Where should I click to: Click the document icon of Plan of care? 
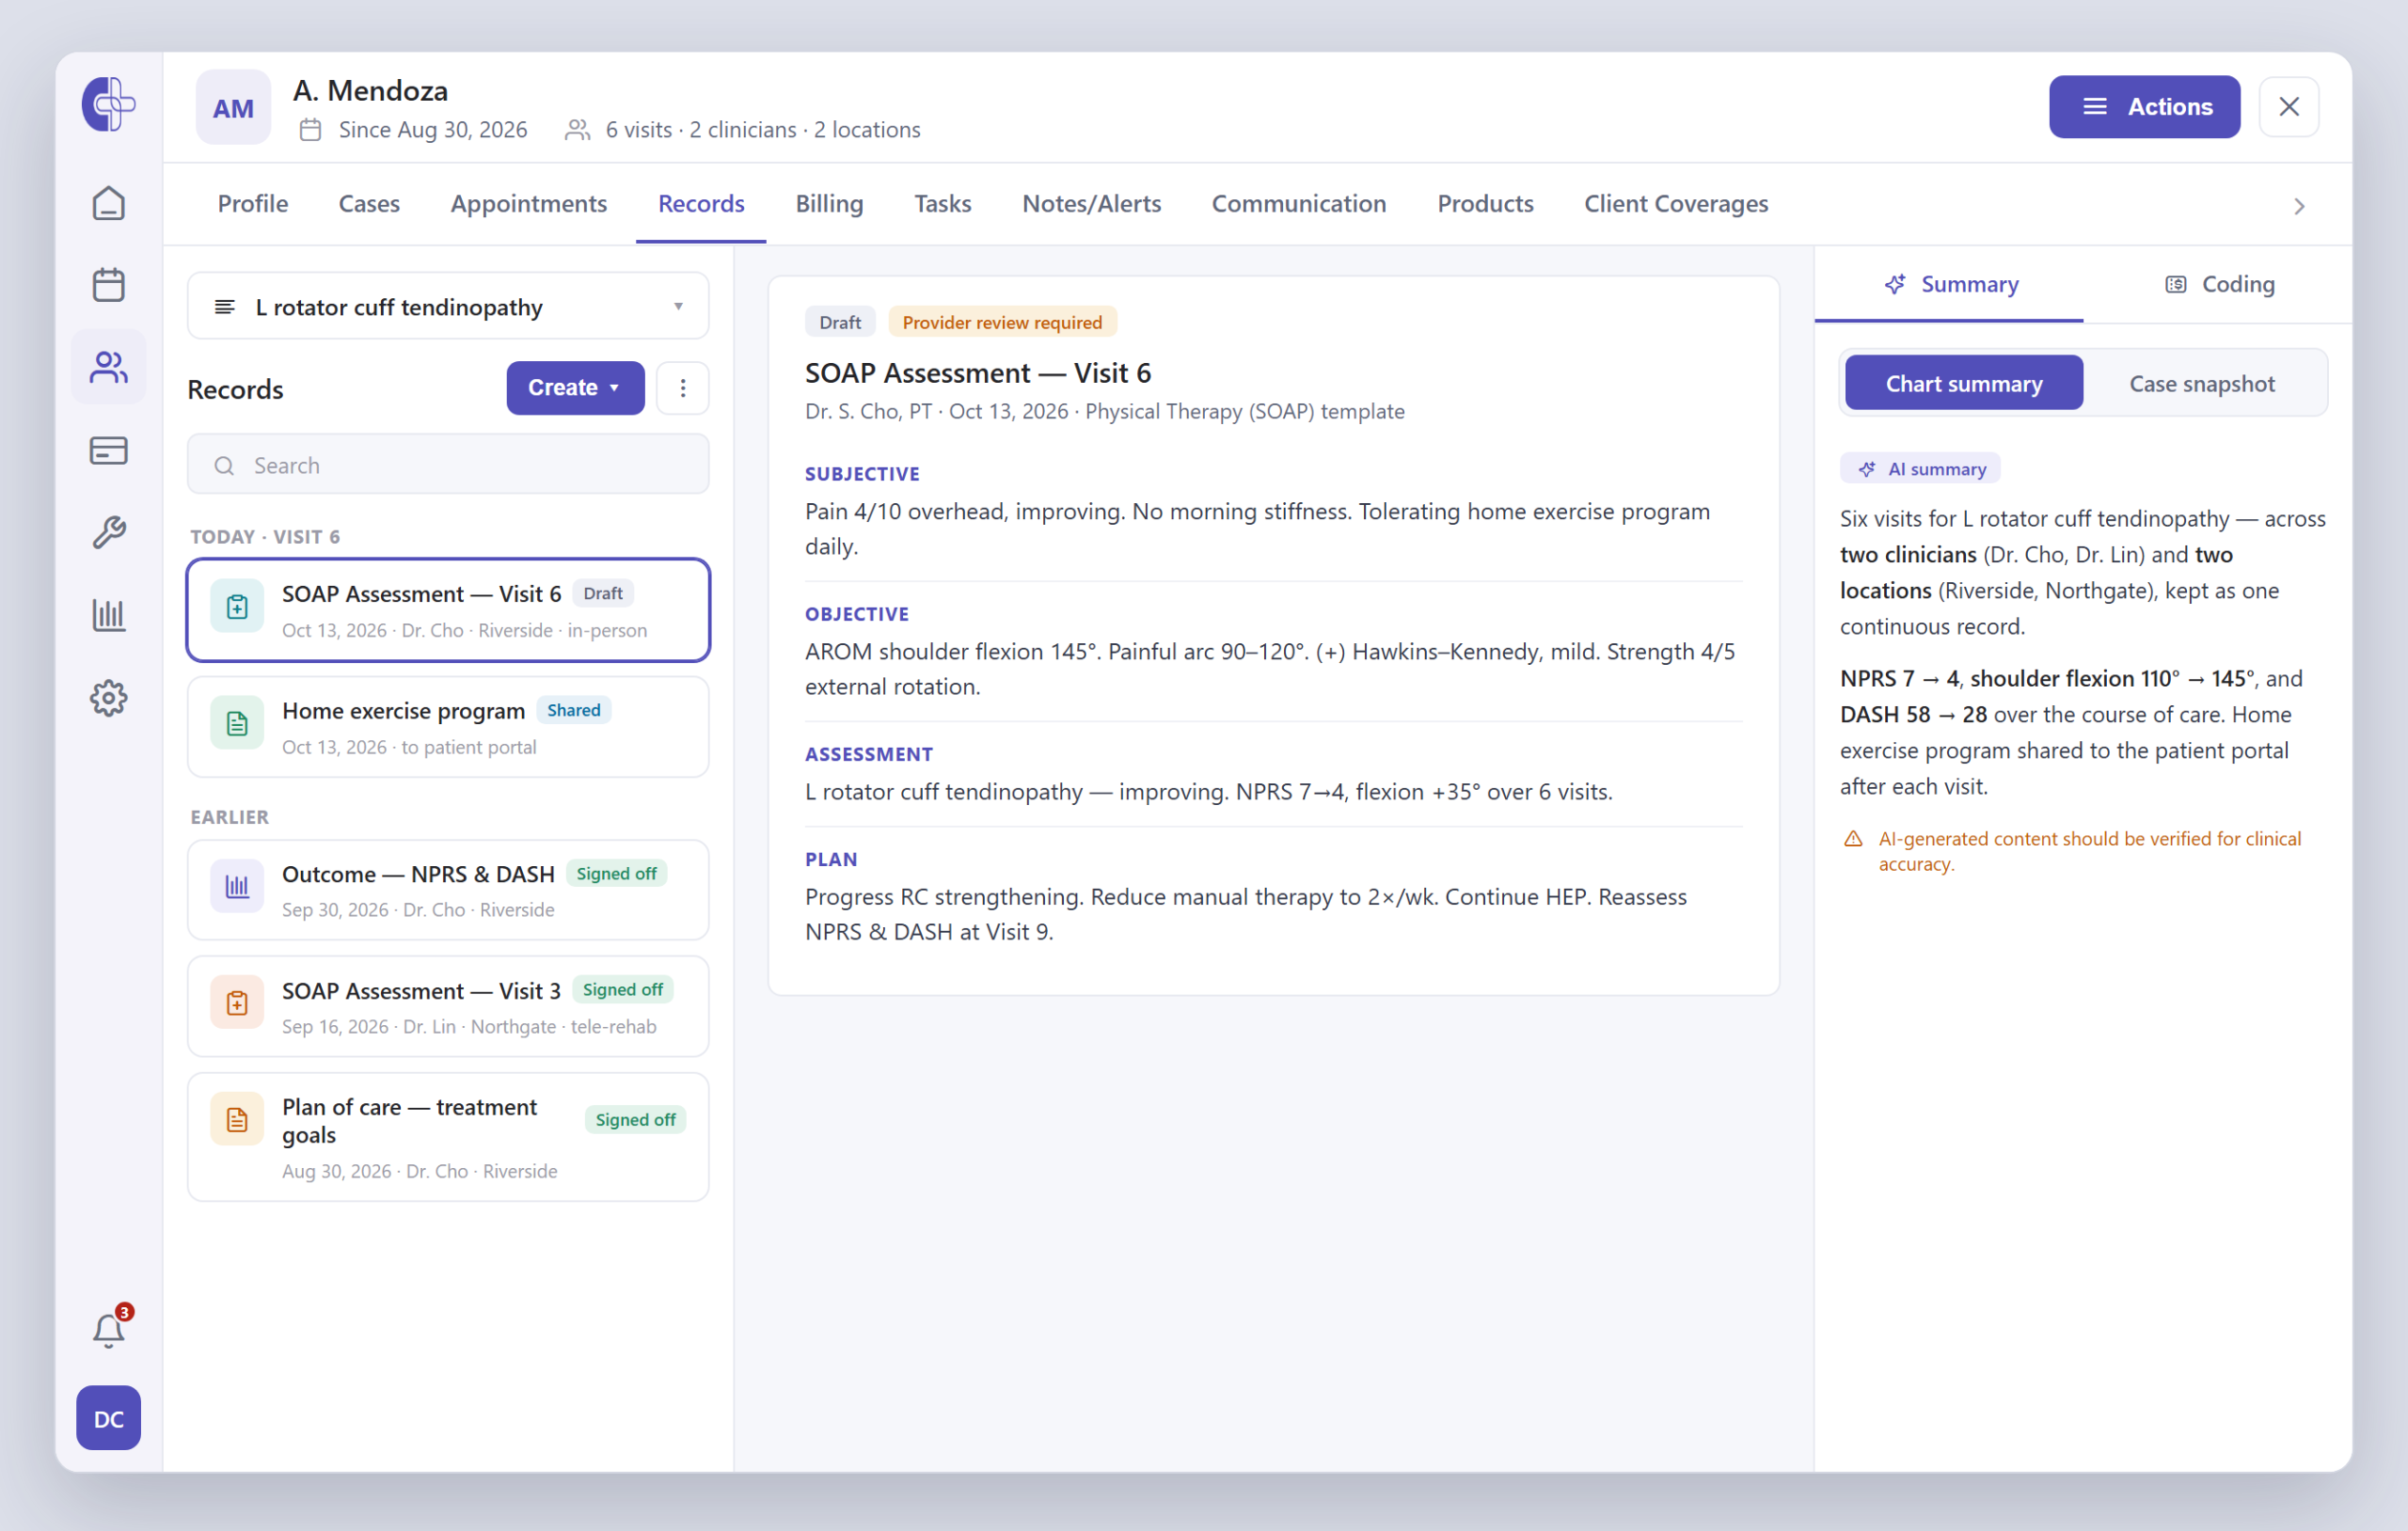(237, 1119)
